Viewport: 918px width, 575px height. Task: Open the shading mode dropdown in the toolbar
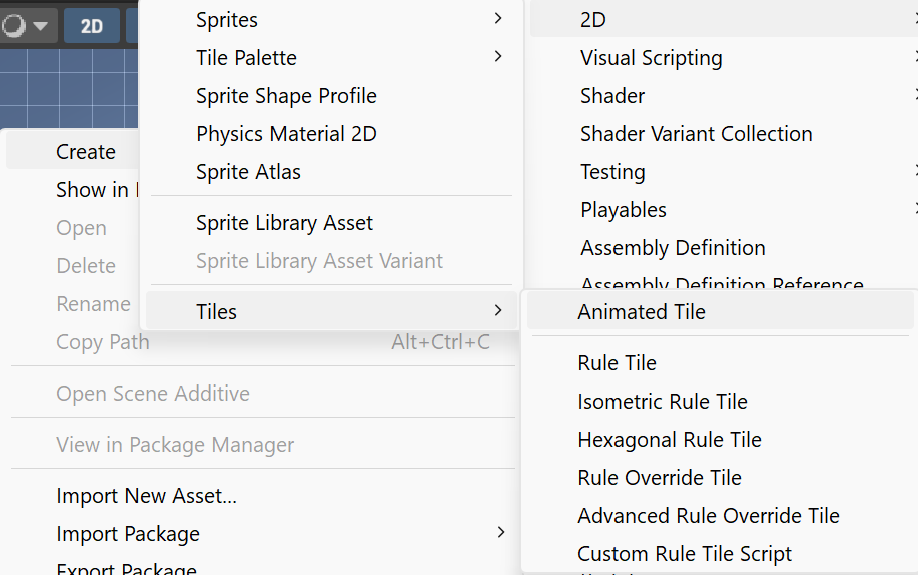pyautogui.click(x=25, y=26)
